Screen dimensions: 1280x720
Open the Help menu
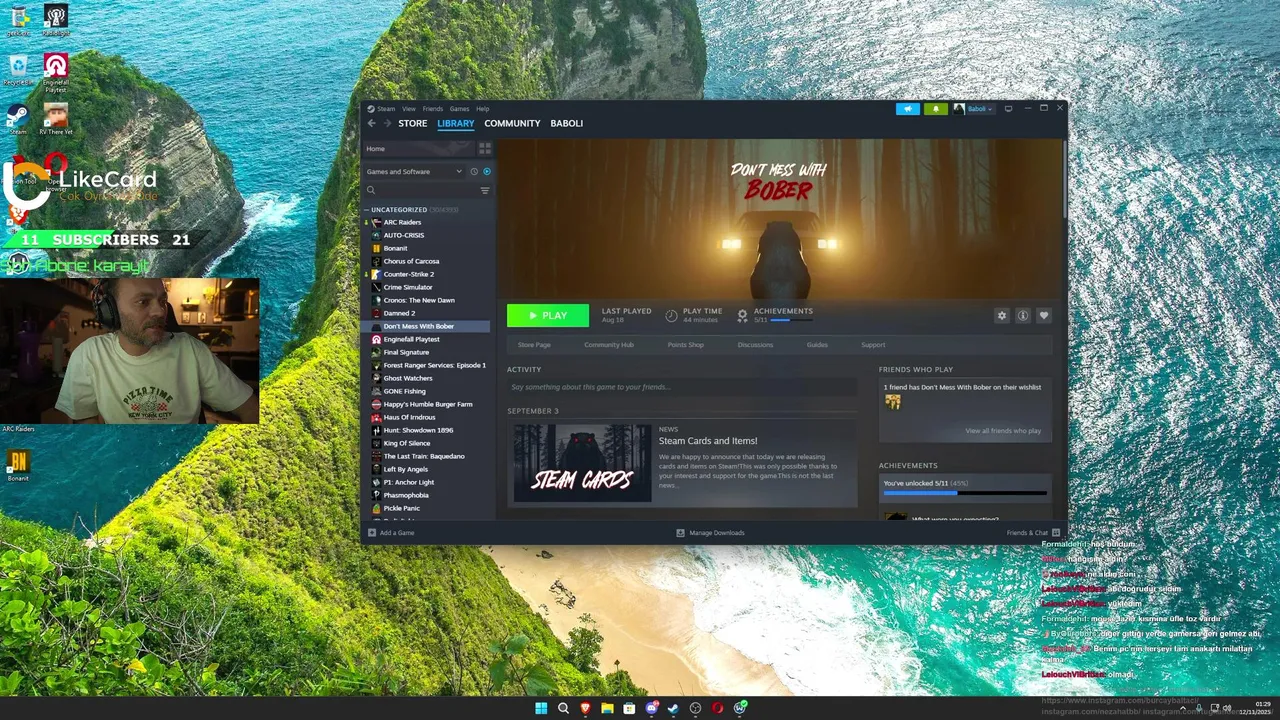pyautogui.click(x=482, y=108)
